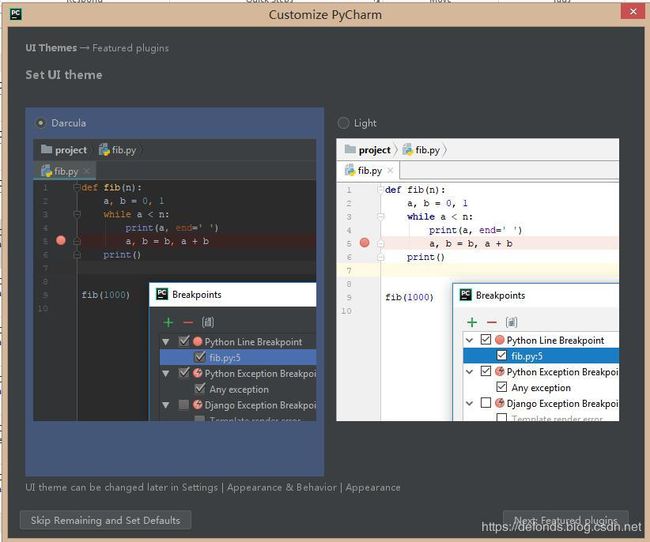Click Django Exception Breakpoint icon, Light preview
This screenshot has height=542, width=650.
[x=500, y=403]
